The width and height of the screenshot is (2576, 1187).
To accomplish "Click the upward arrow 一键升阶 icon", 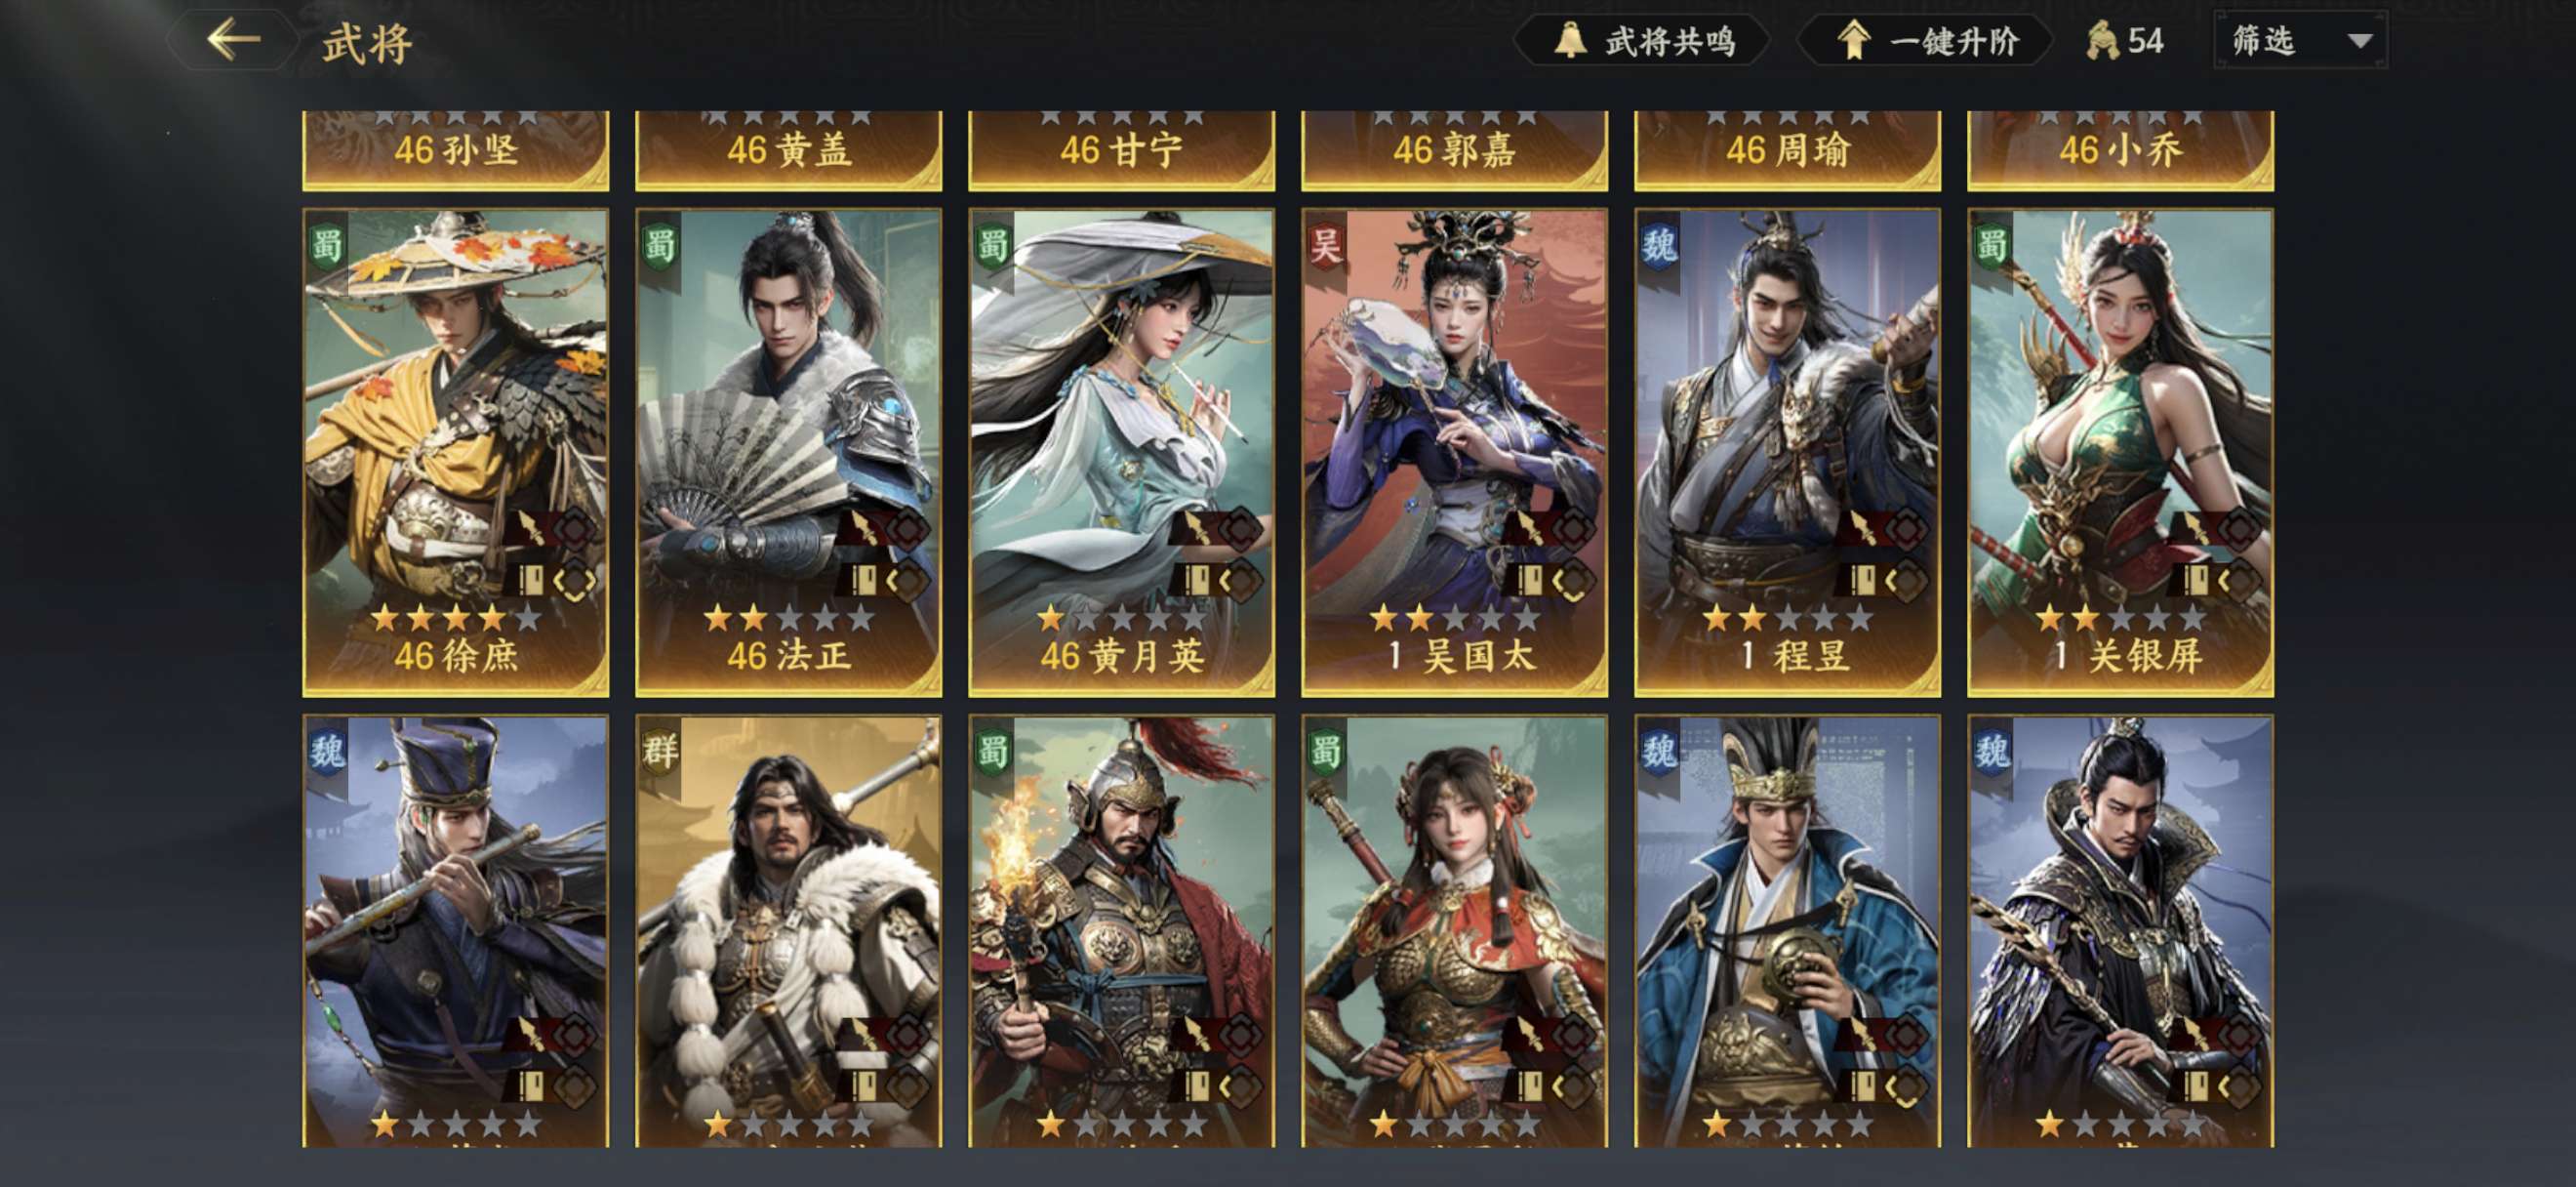I will click(x=1853, y=40).
